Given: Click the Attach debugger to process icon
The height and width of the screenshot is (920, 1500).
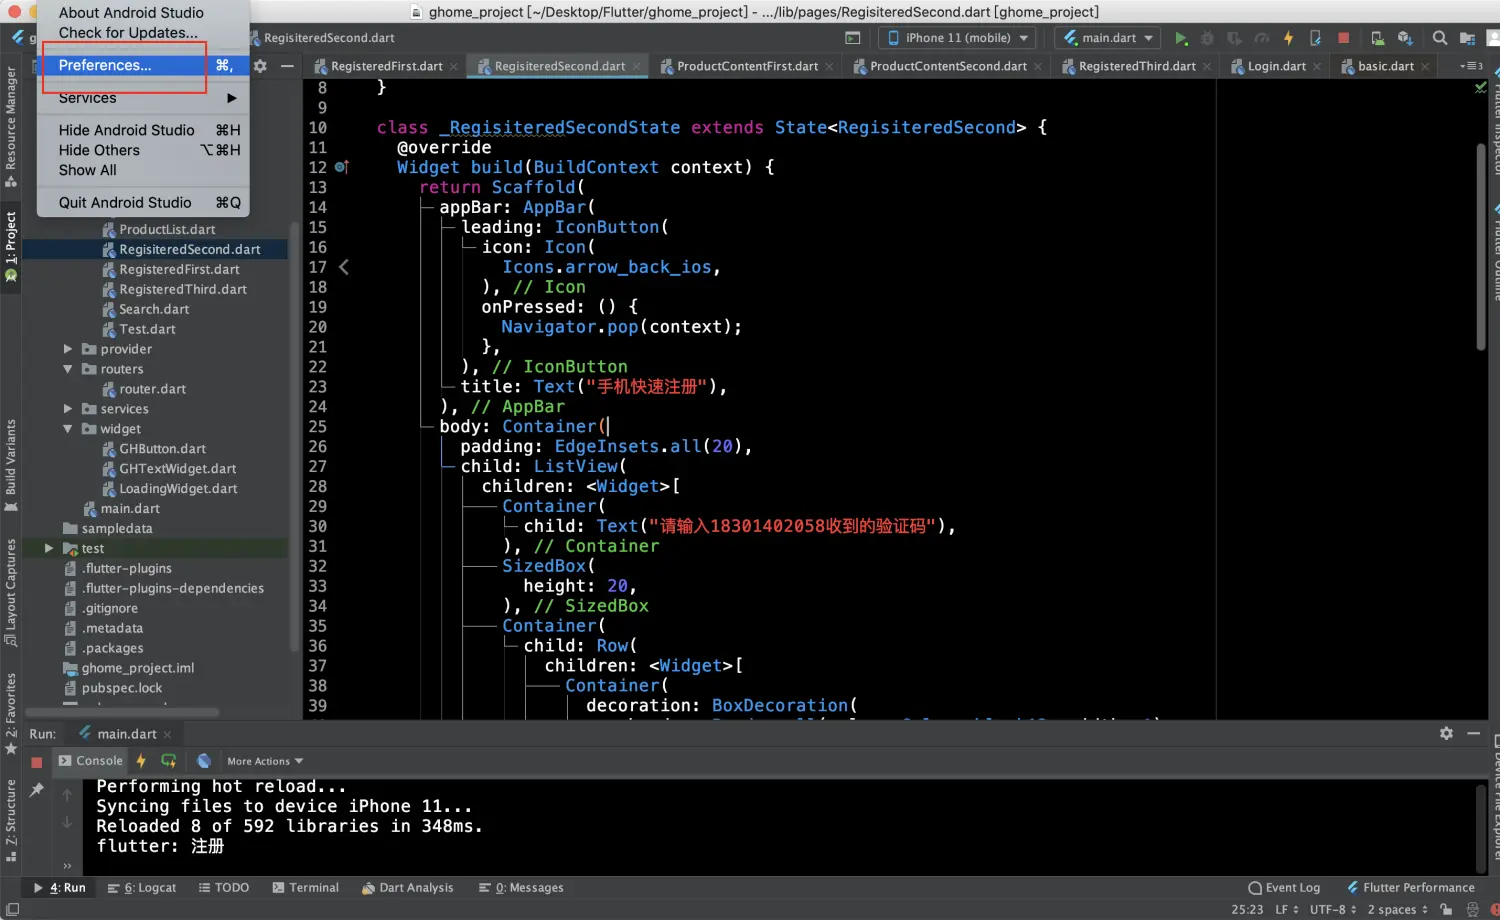Looking at the screenshot, I should (x=1315, y=38).
